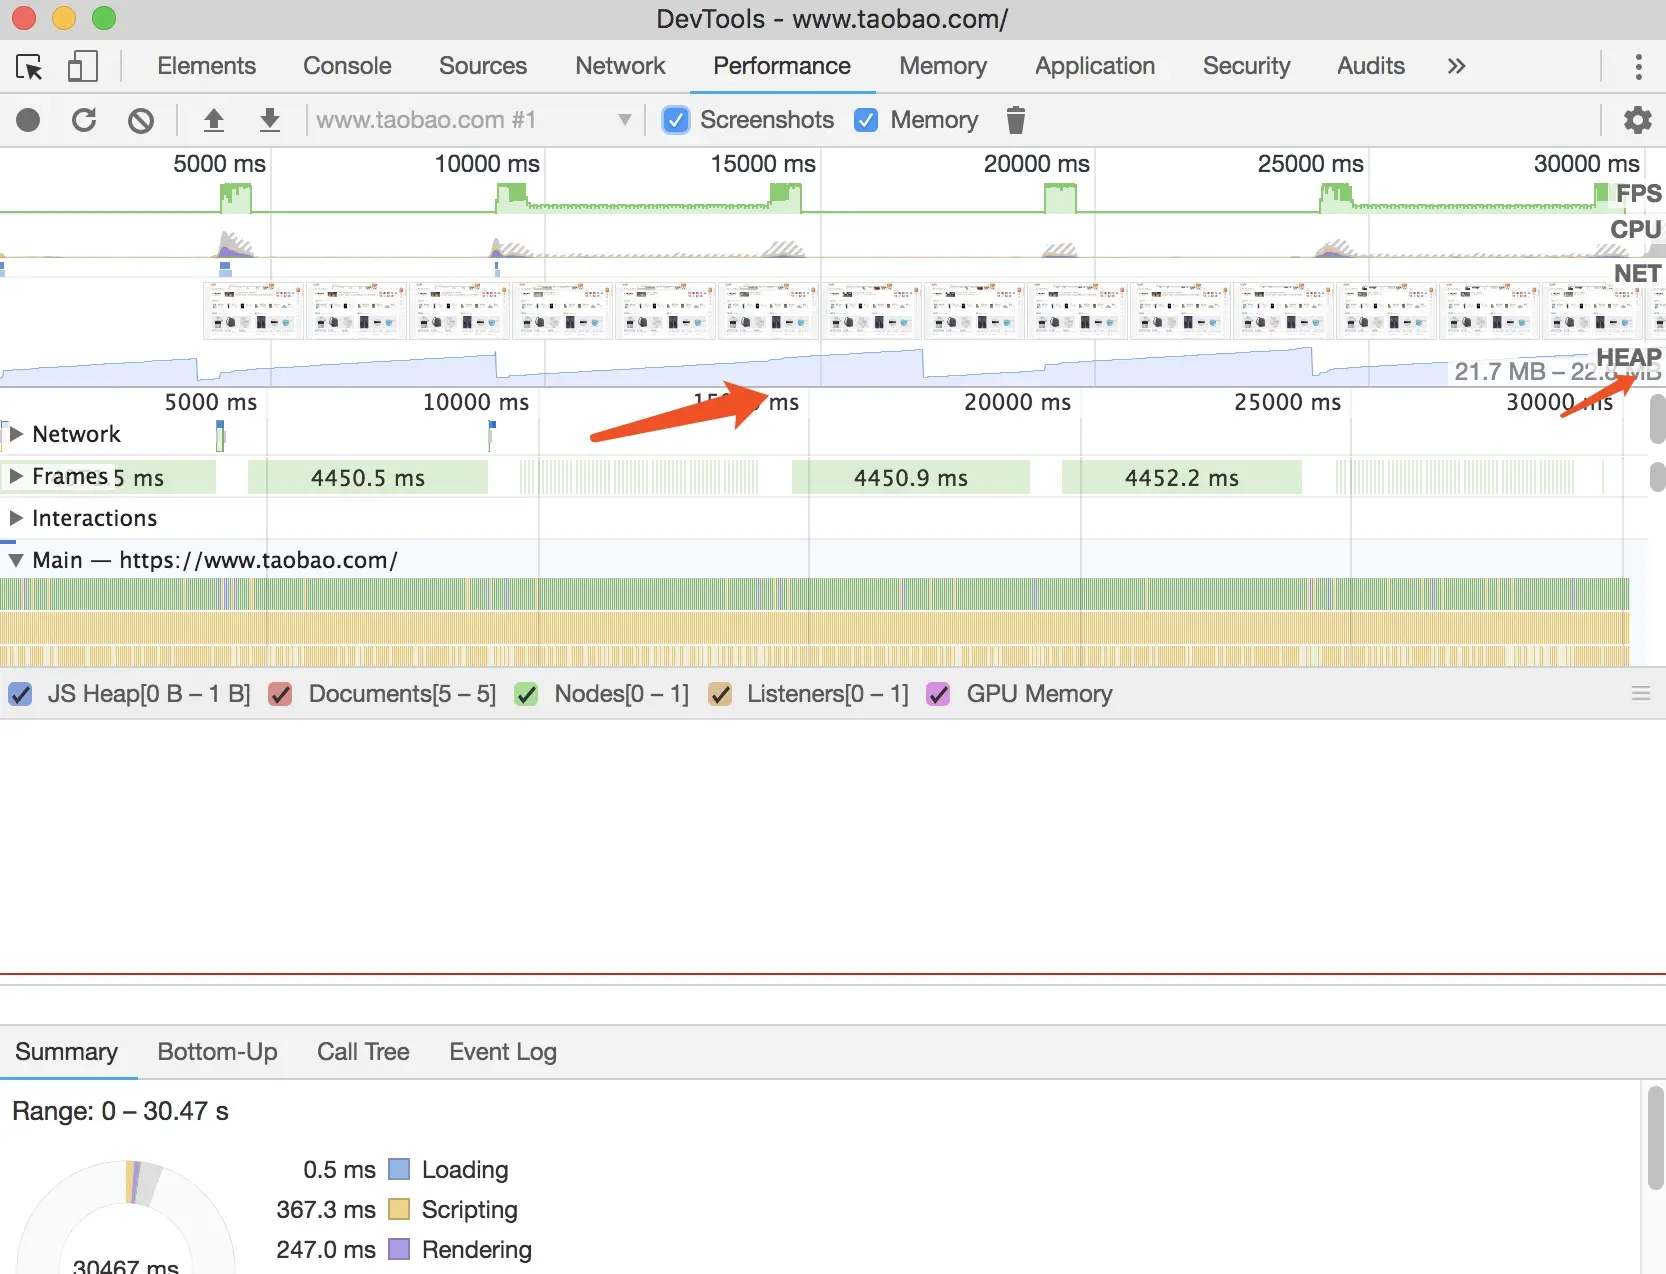Open the Network tab

tap(620, 66)
